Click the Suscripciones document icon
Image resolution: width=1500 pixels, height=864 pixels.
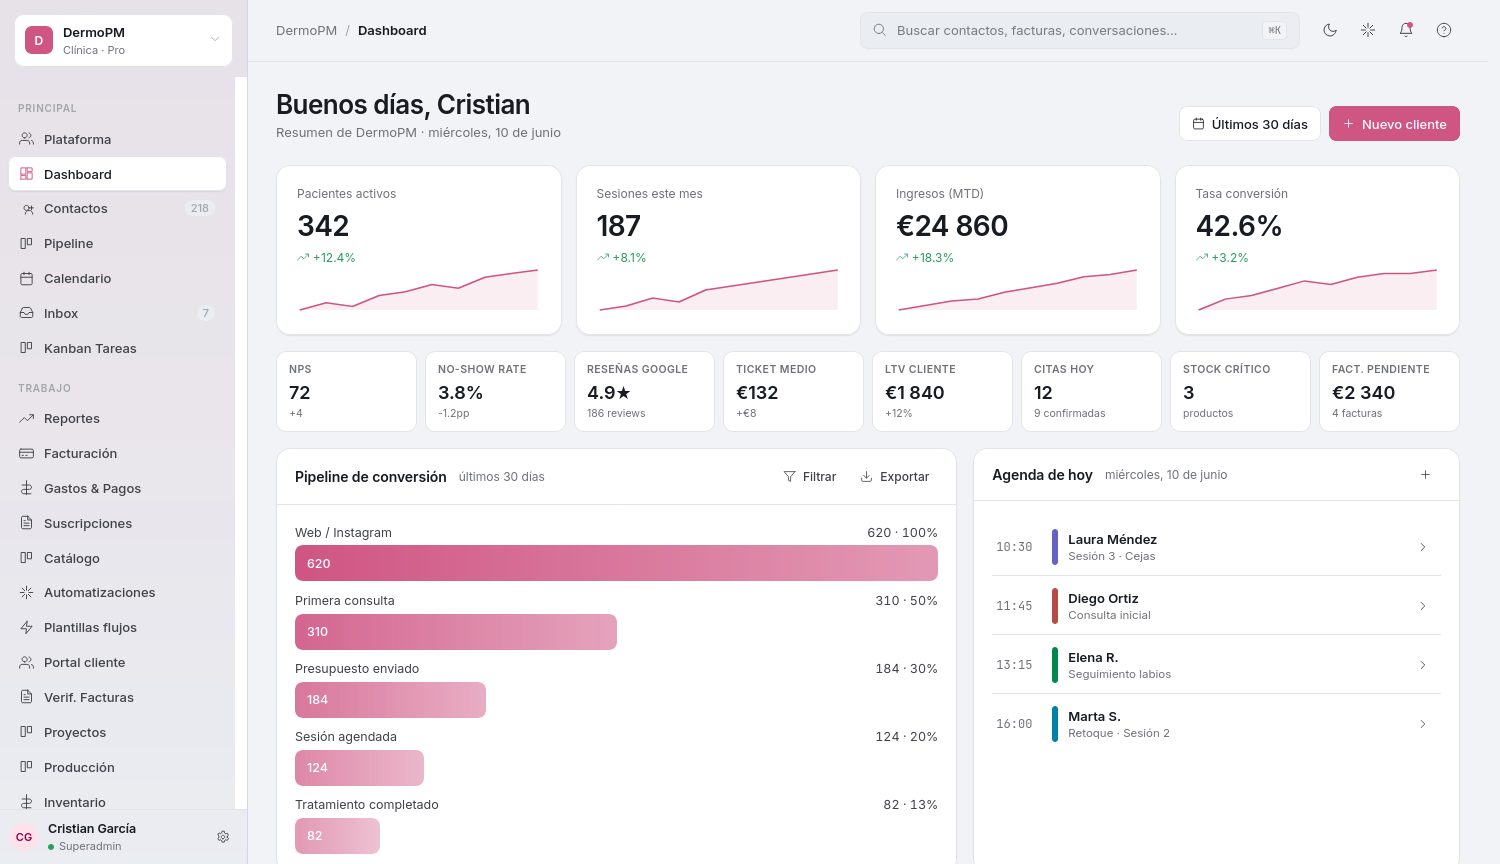[x=27, y=523]
